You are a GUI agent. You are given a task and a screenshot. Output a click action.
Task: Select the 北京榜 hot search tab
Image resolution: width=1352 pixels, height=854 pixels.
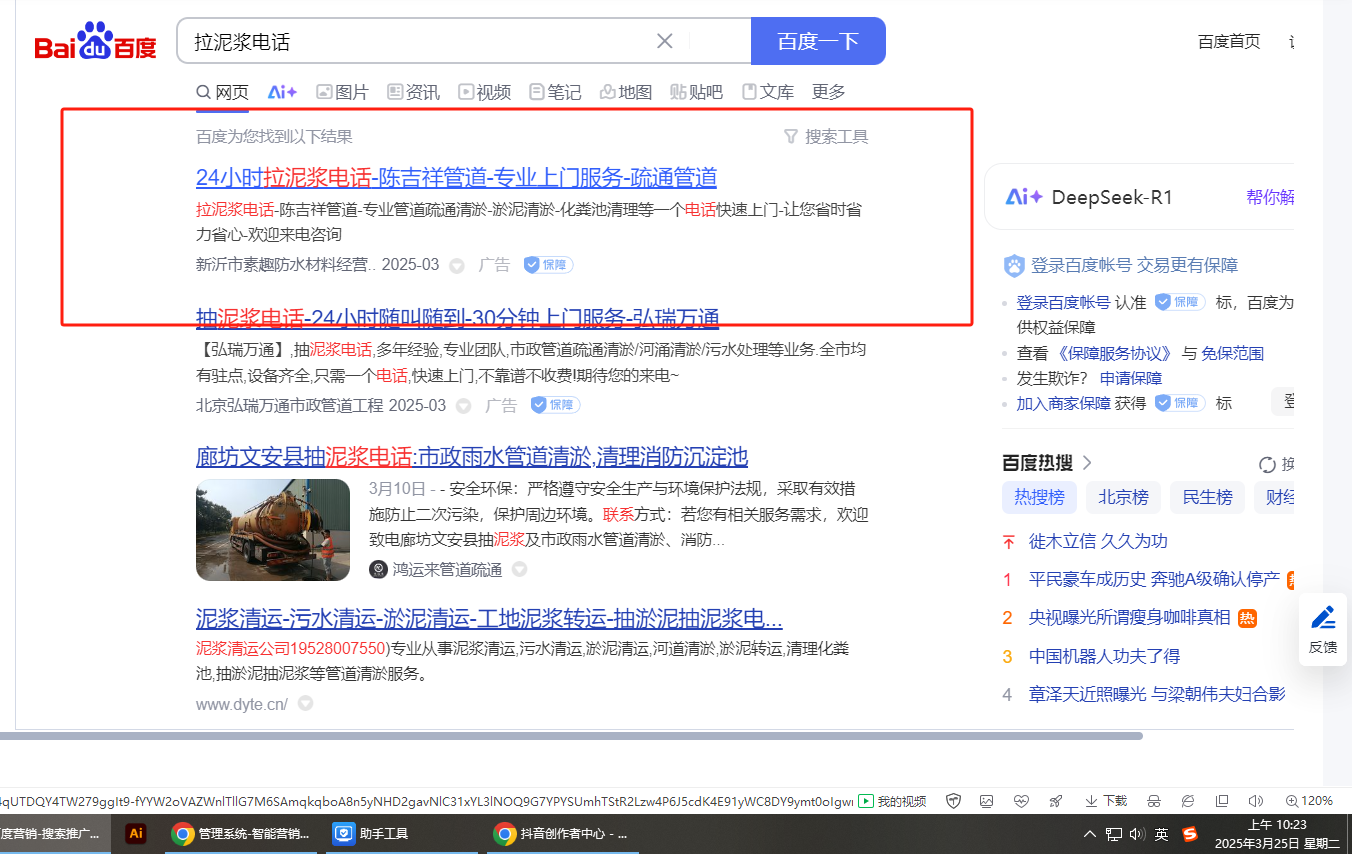1123,497
